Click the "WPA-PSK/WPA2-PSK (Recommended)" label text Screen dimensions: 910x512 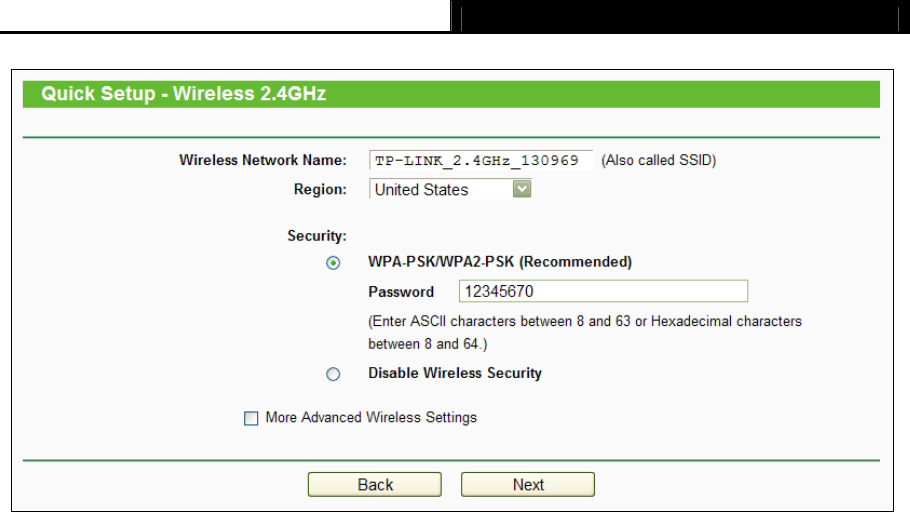500,262
